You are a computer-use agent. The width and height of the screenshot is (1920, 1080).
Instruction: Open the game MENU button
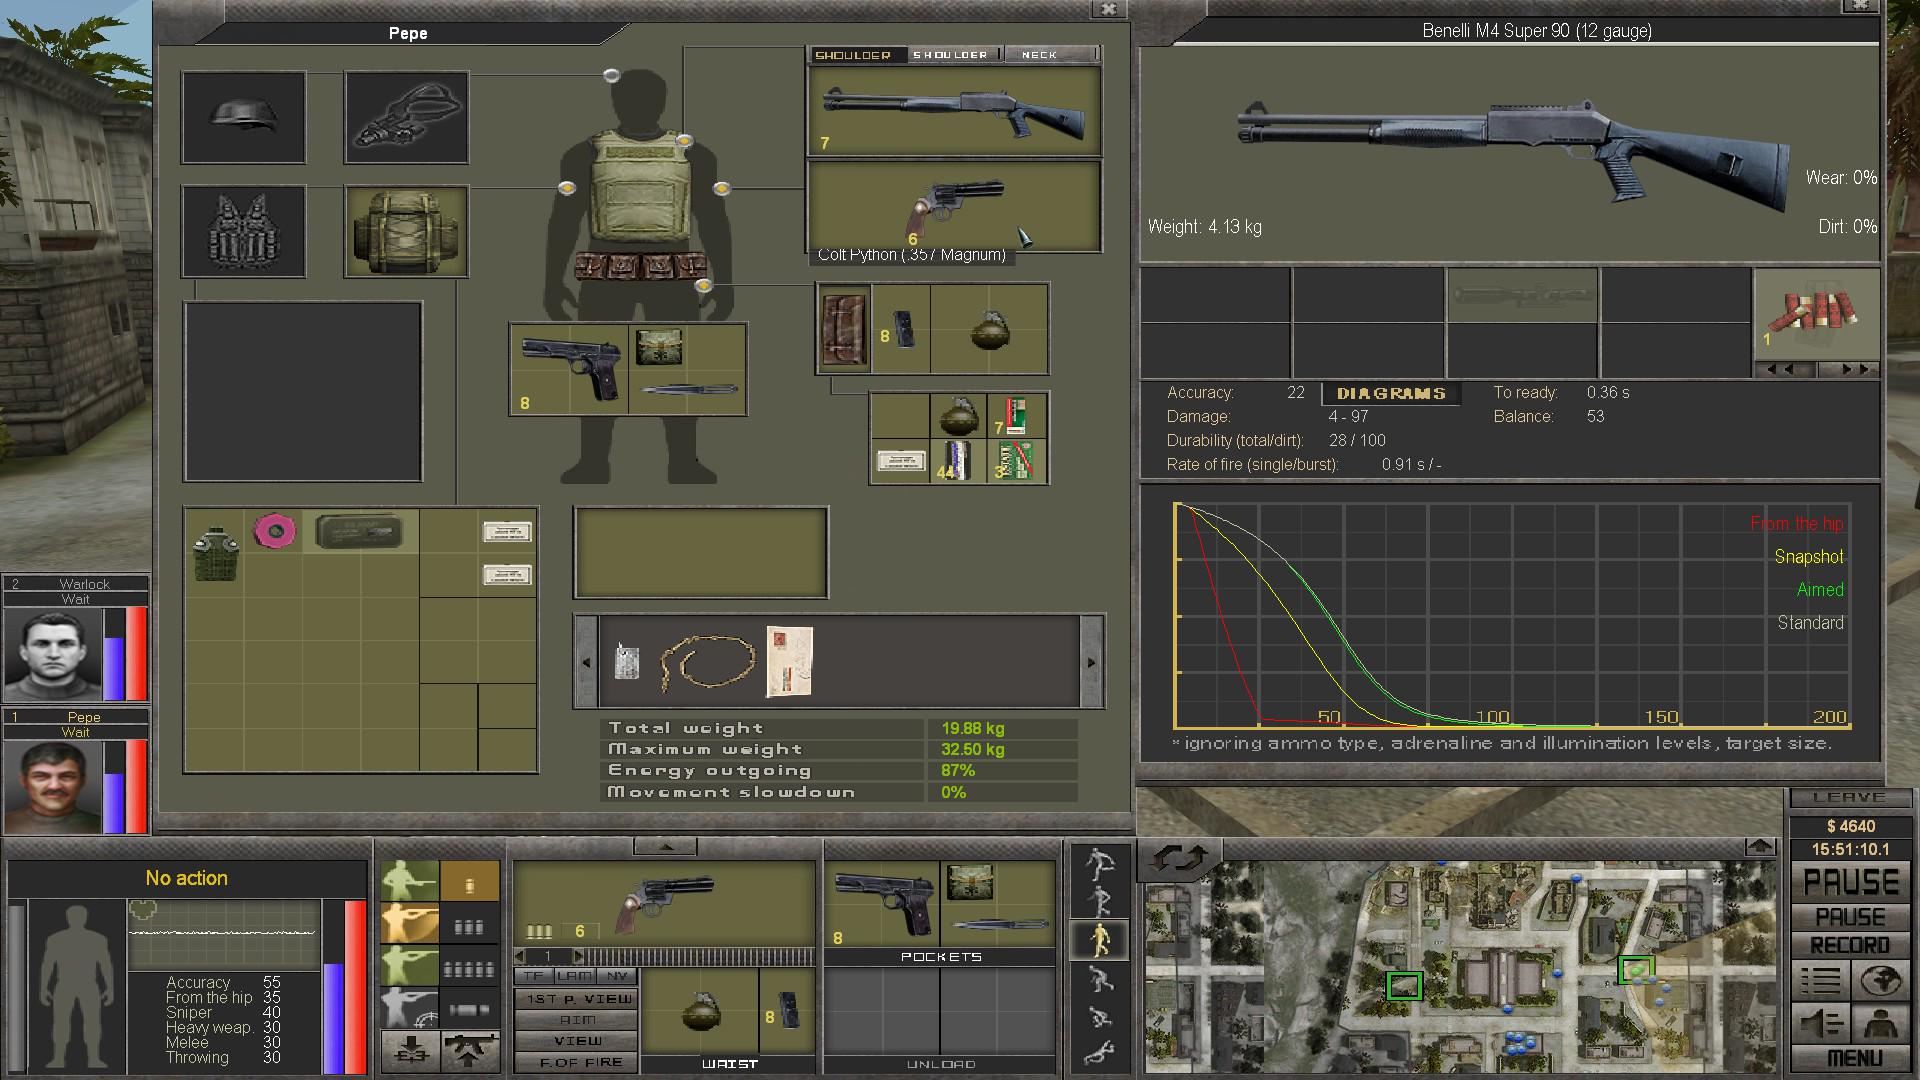coord(1850,1058)
